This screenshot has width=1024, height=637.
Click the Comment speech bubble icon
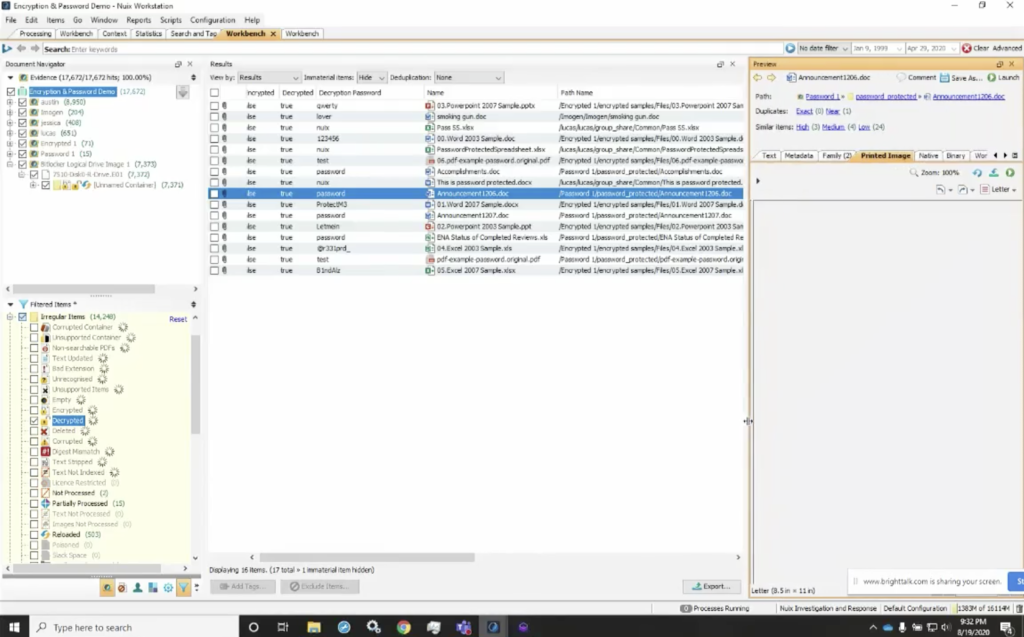tap(901, 77)
